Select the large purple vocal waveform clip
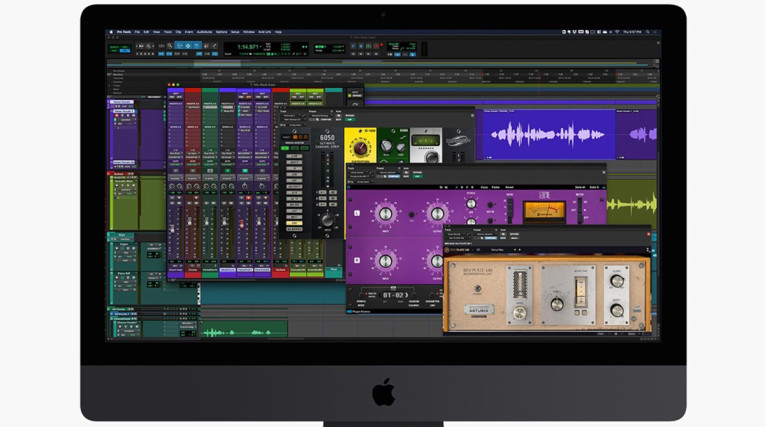 tap(548, 134)
